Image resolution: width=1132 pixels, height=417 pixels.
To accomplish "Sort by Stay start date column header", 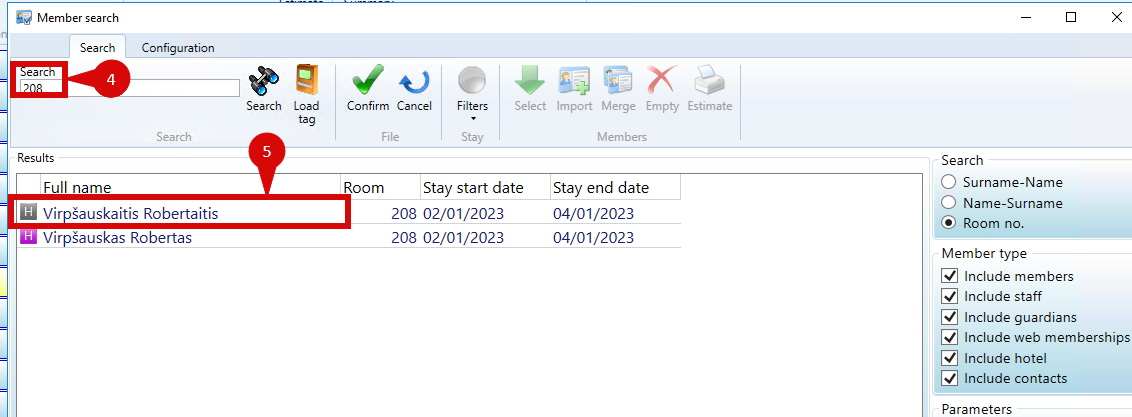I will coord(485,188).
